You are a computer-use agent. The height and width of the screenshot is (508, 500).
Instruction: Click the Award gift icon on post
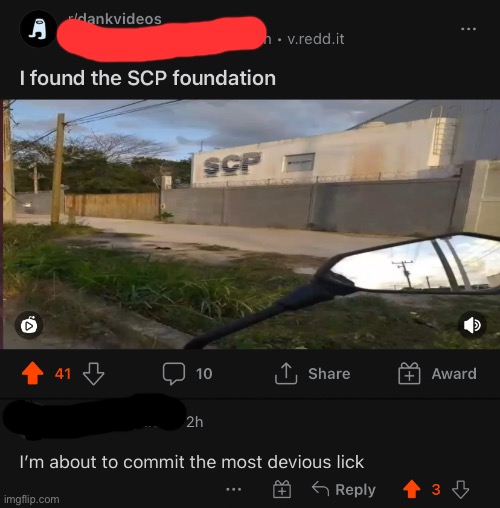409,374
